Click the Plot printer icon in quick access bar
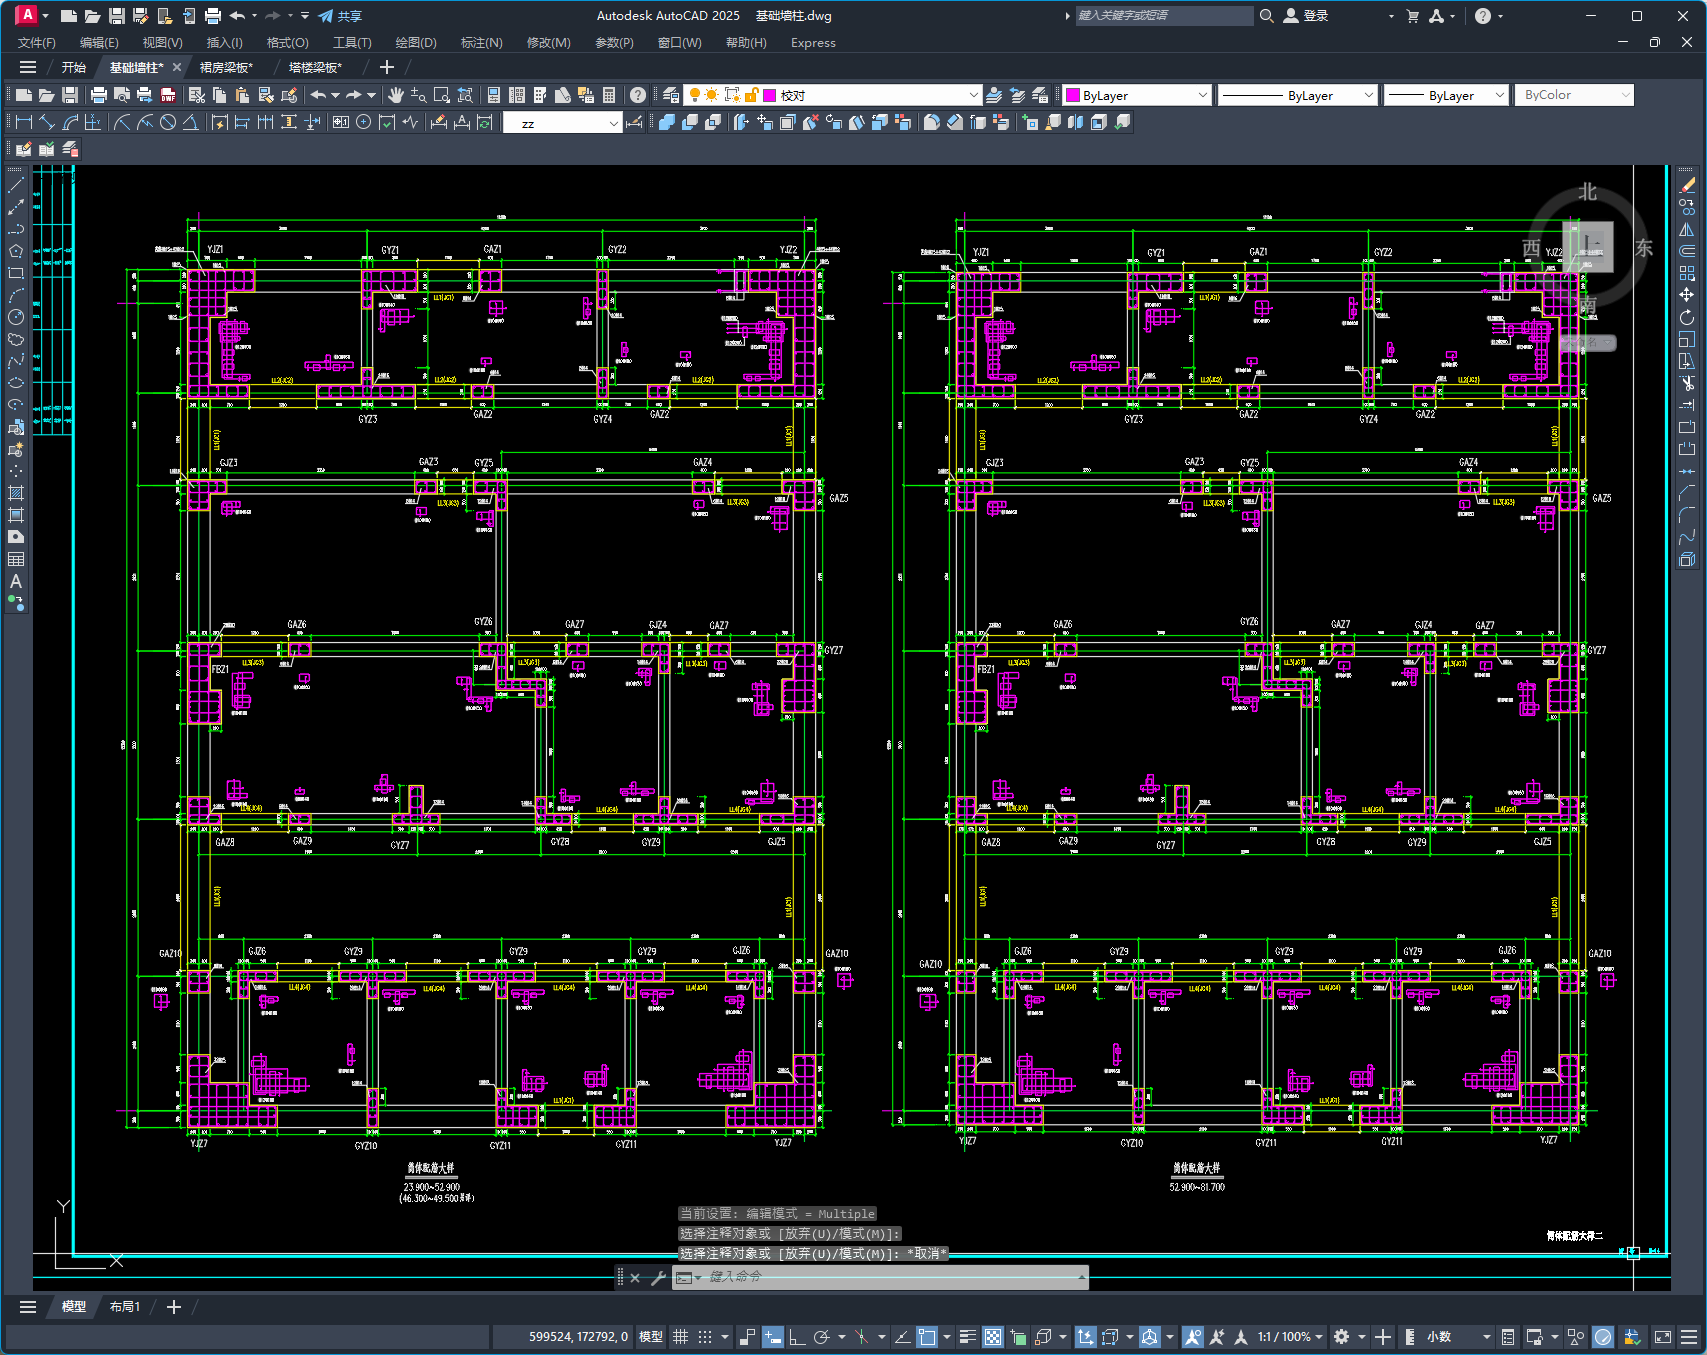This screenshot has width=1707, height=1355. coord(213,16)
